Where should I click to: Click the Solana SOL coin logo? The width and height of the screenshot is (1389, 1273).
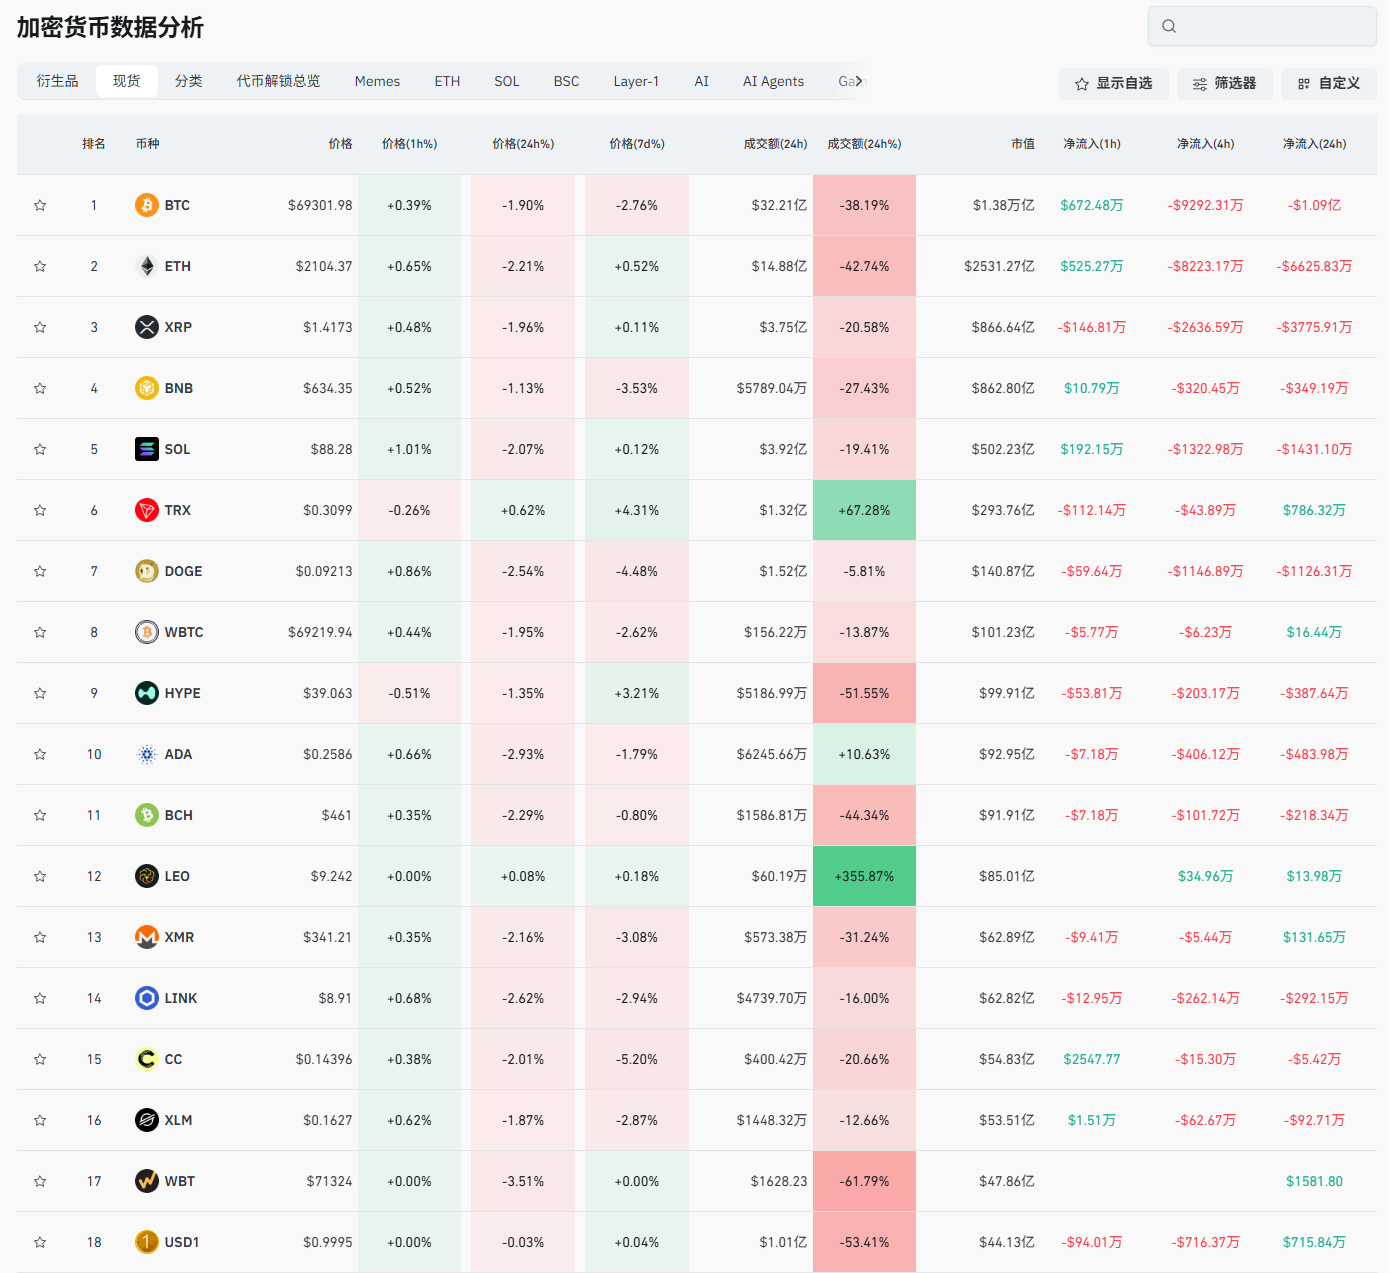coord(147,449)
